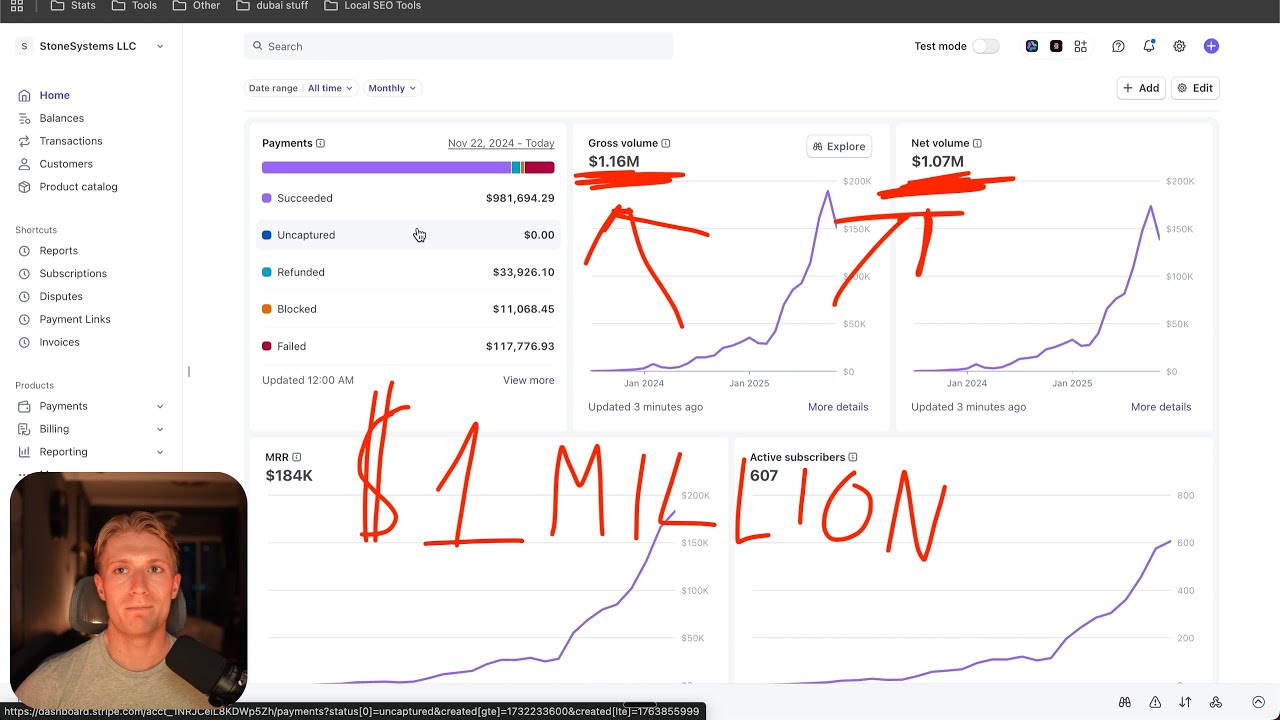Click the MRR $184K figure

pyautogui.click(x=289, y=475)
